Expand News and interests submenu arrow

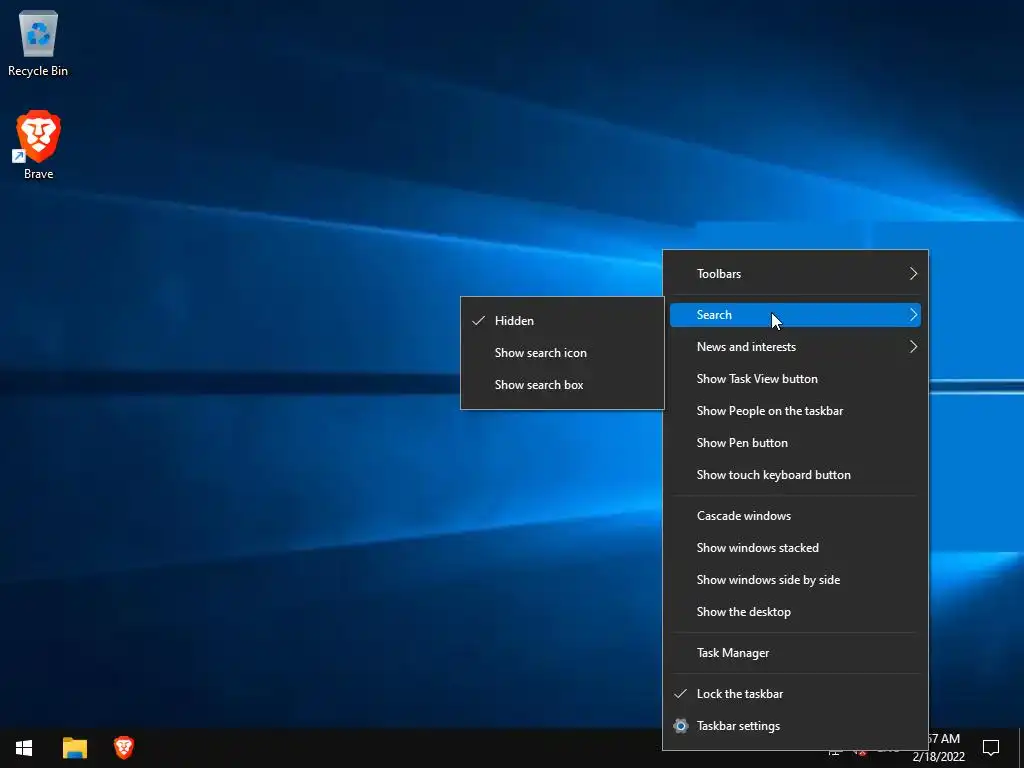click(x=913, y=347)
